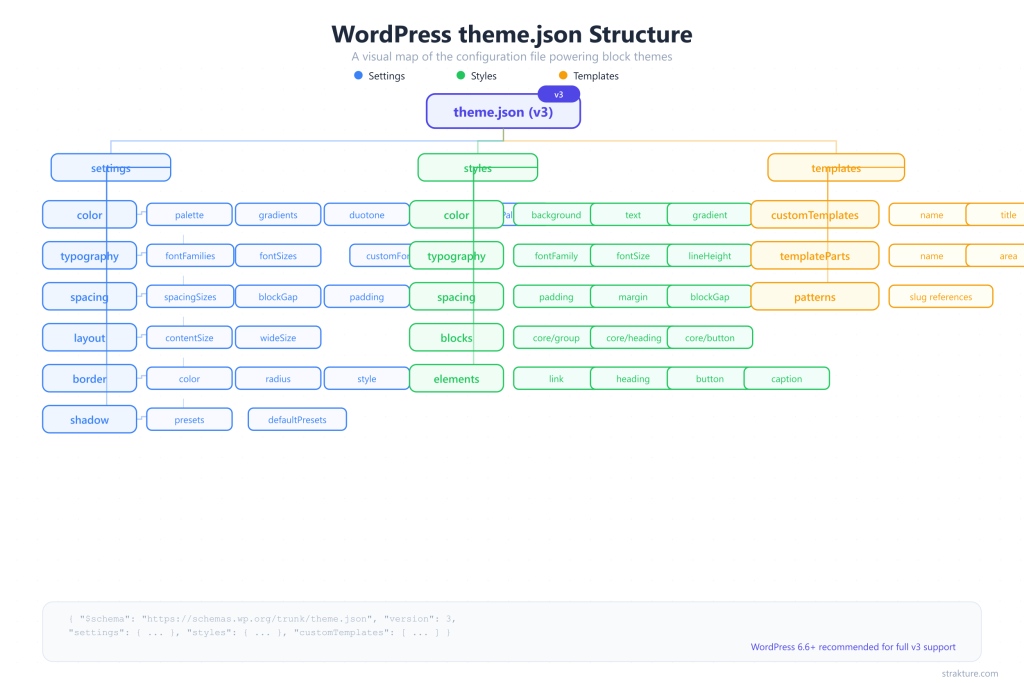Select the small color node in border row
Viewport: 1024px width, 683px height.
pyautogui.click(x=189, y=379)
